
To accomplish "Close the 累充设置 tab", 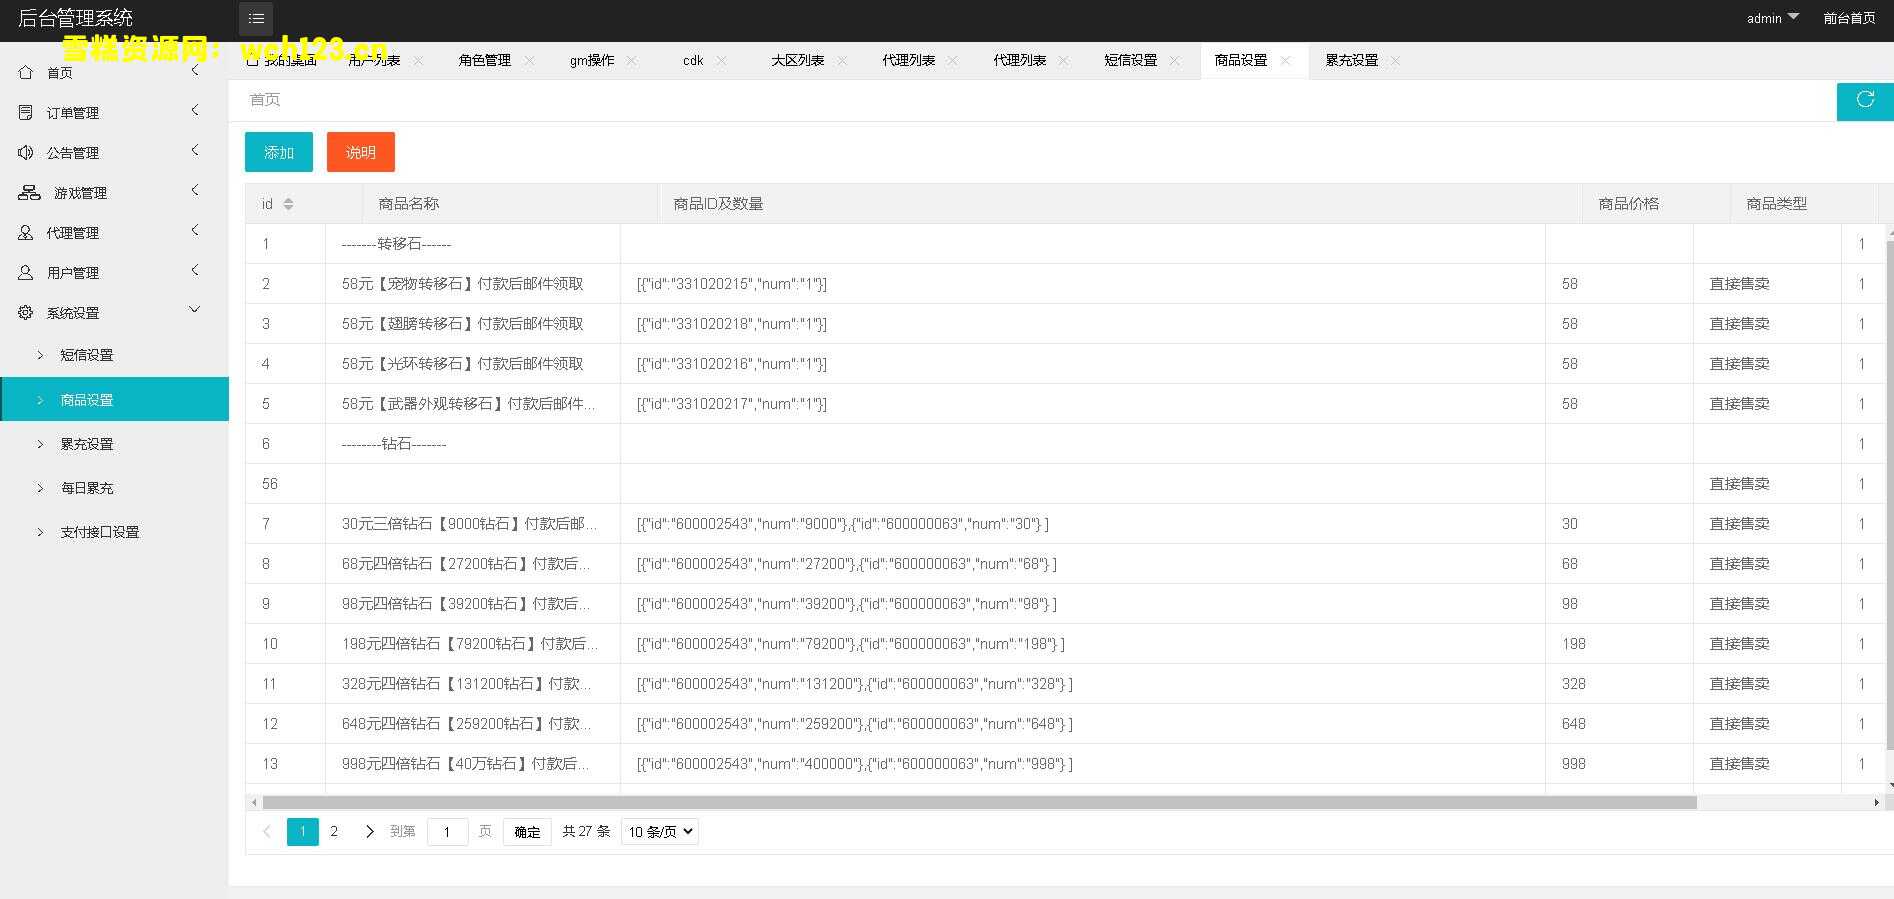I will (1395, 61).
